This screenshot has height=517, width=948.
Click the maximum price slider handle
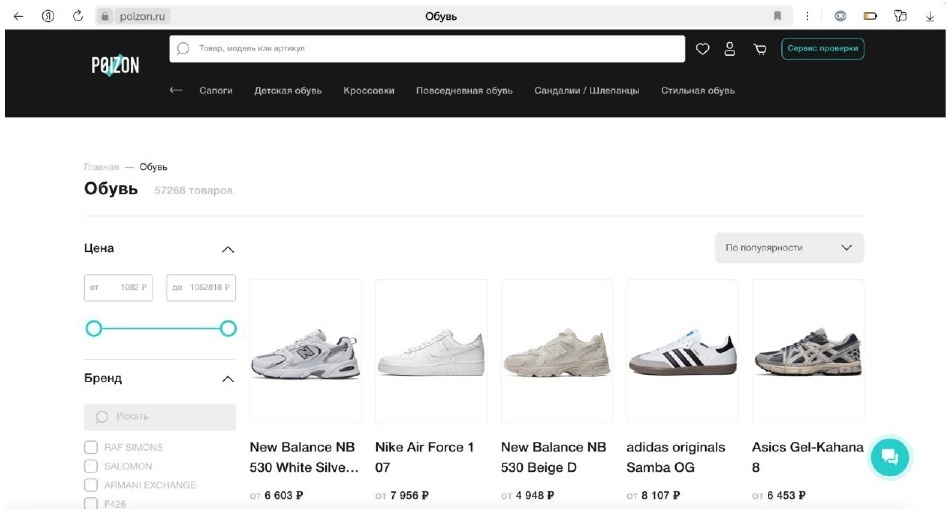coord(228,329)
